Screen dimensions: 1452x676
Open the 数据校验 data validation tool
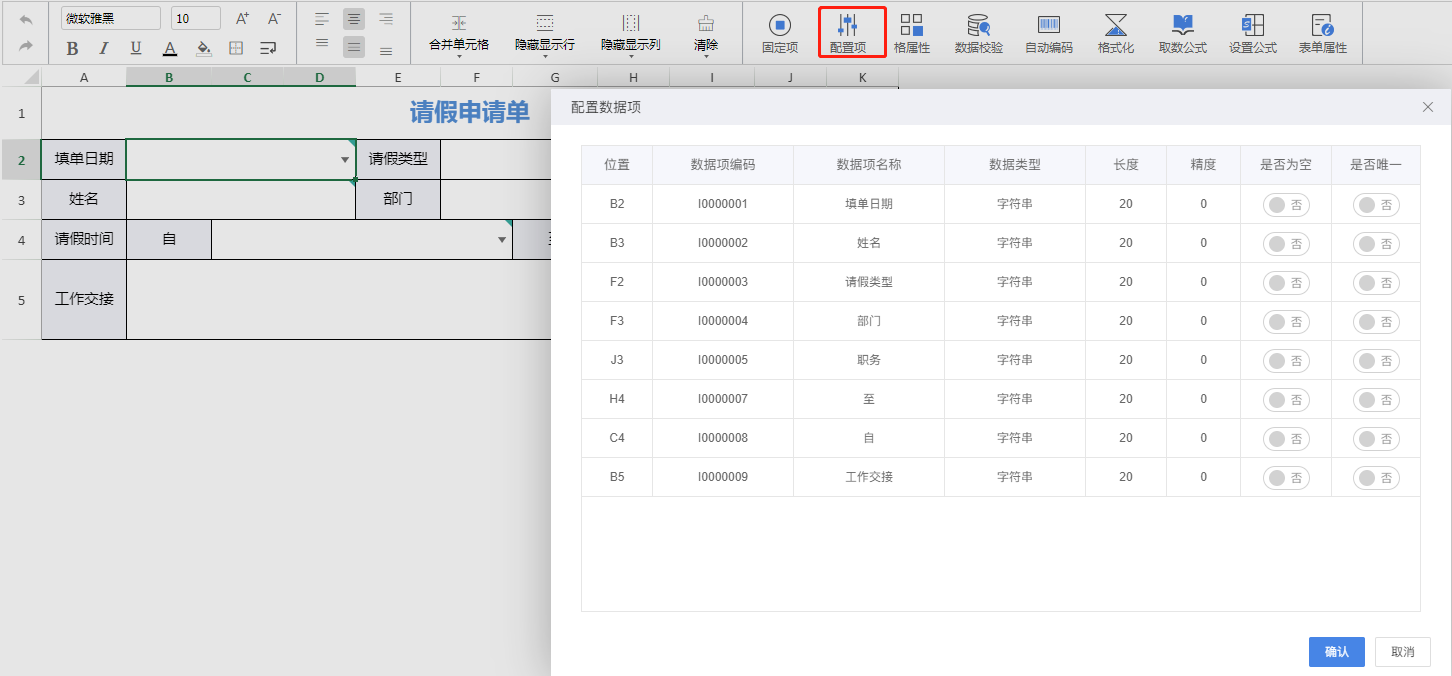click(x=979, y=33)
